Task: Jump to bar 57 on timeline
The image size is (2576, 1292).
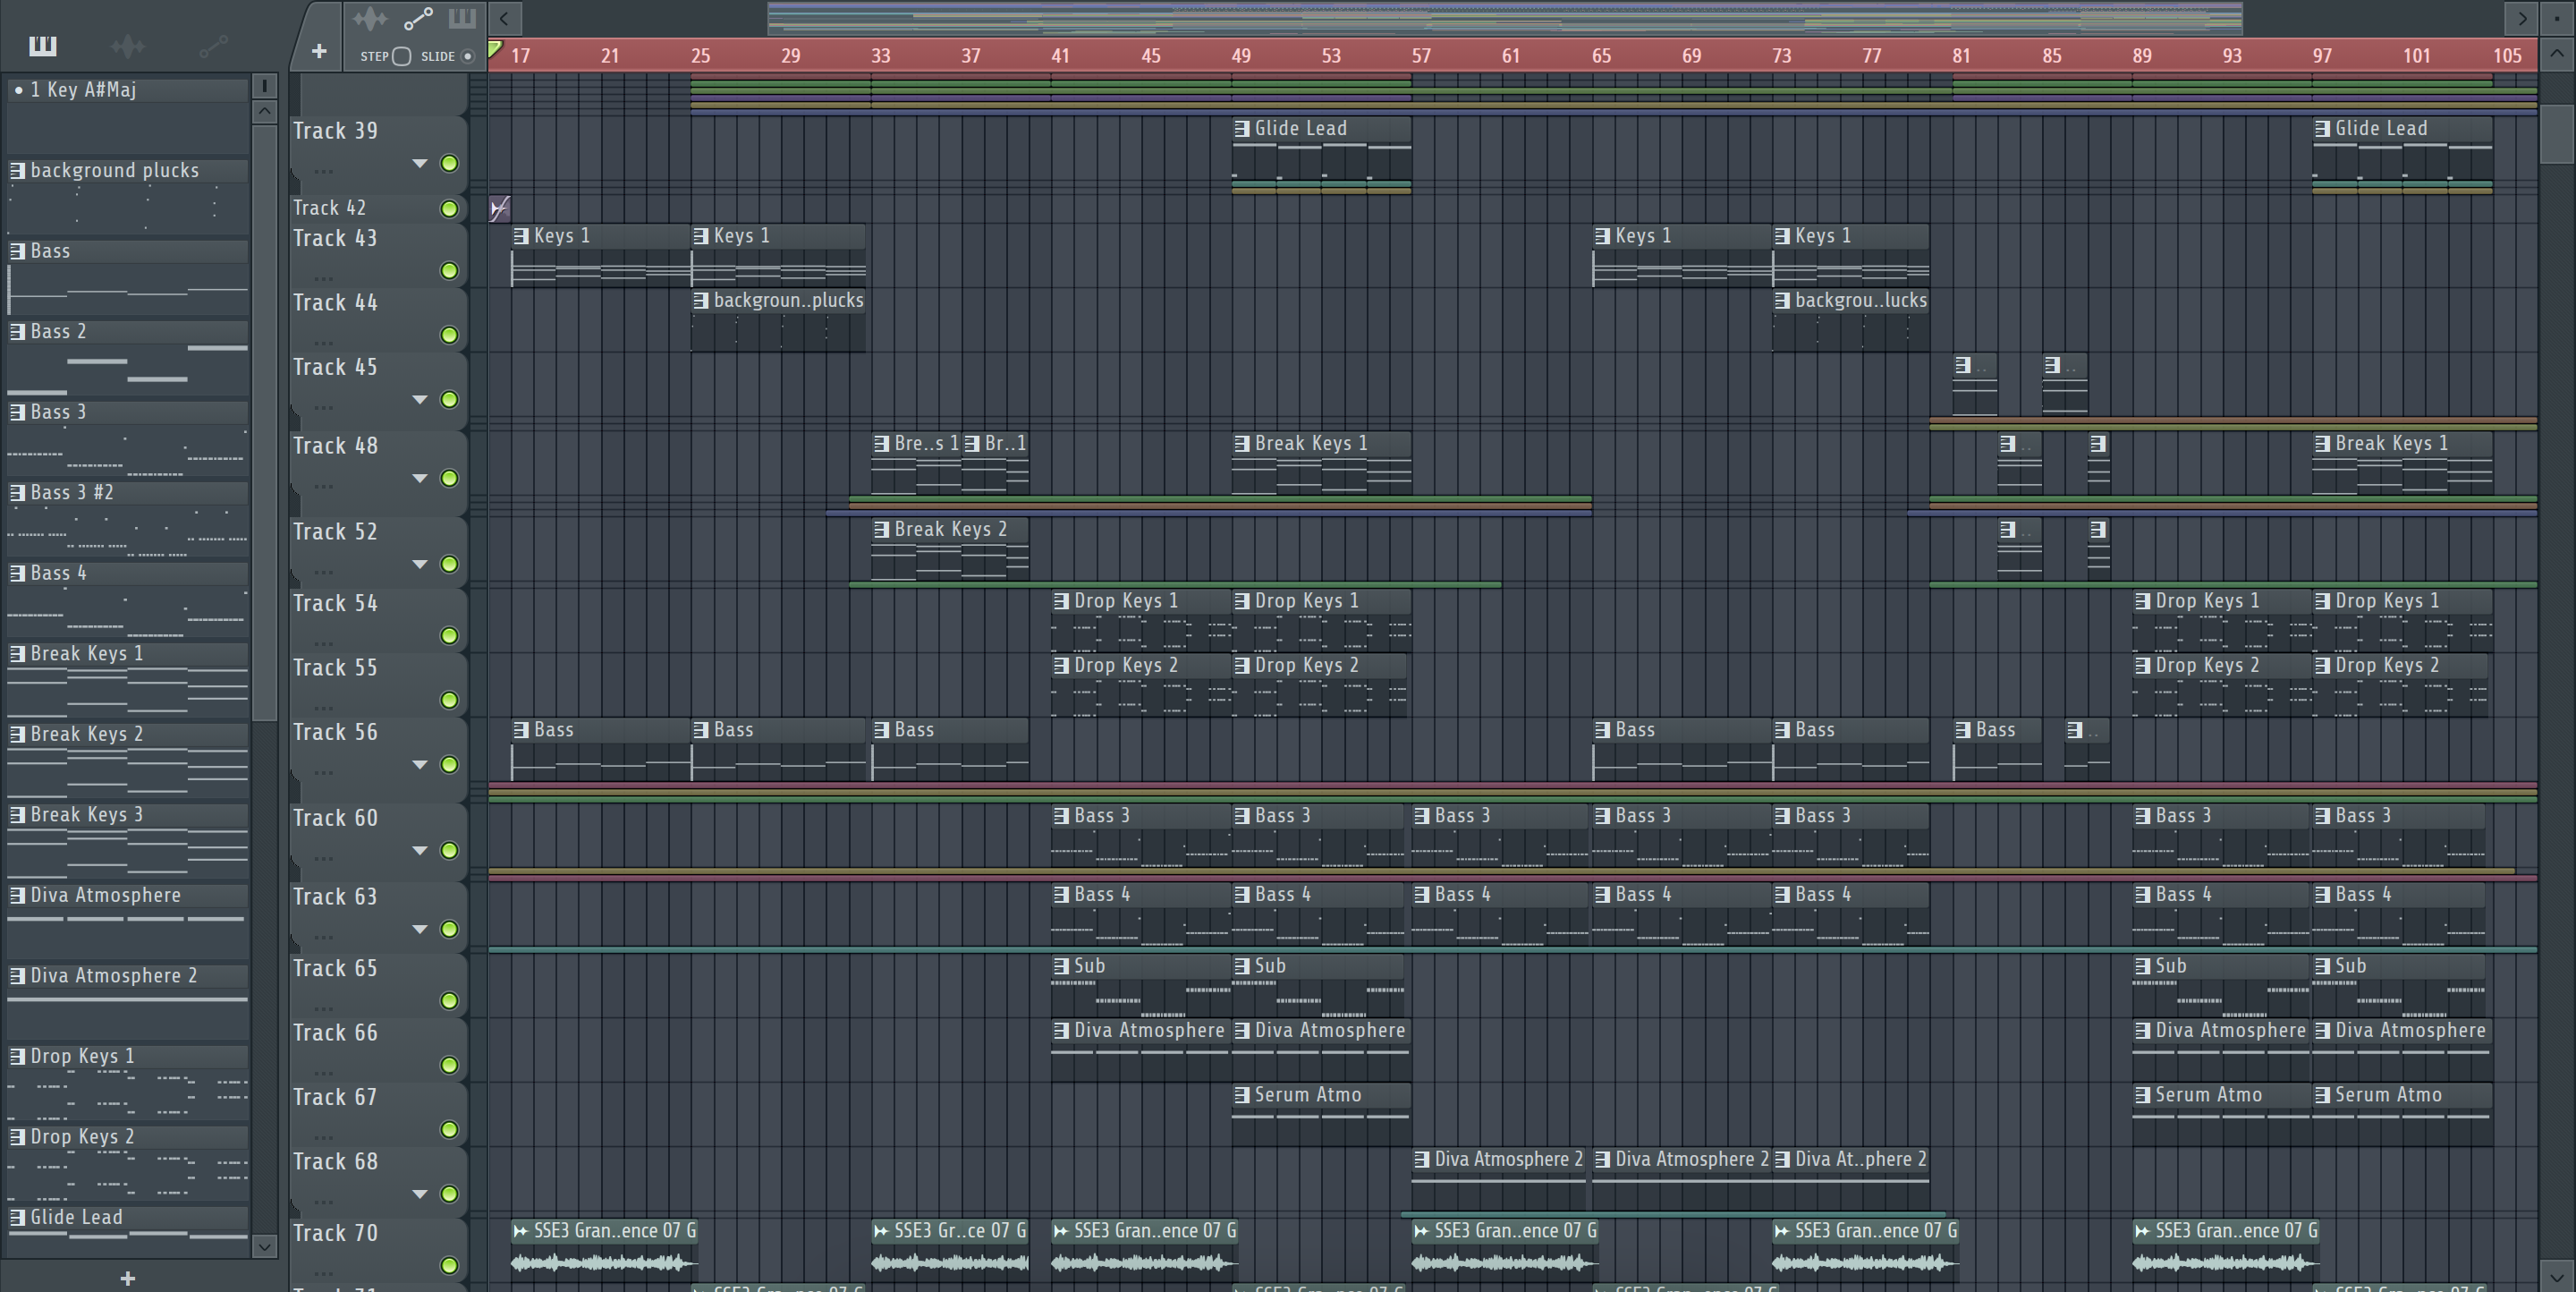Action: 1420,56
